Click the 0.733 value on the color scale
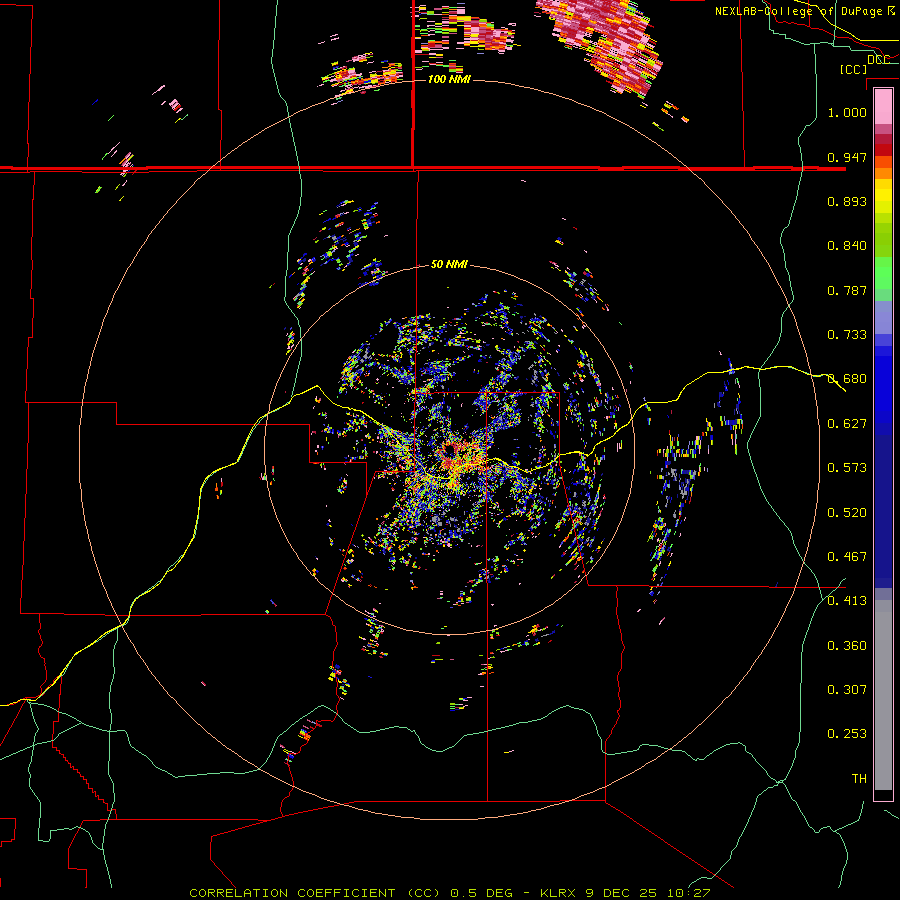Image resolution: width=900 pixels, height=900 pixels. [847, 335]
